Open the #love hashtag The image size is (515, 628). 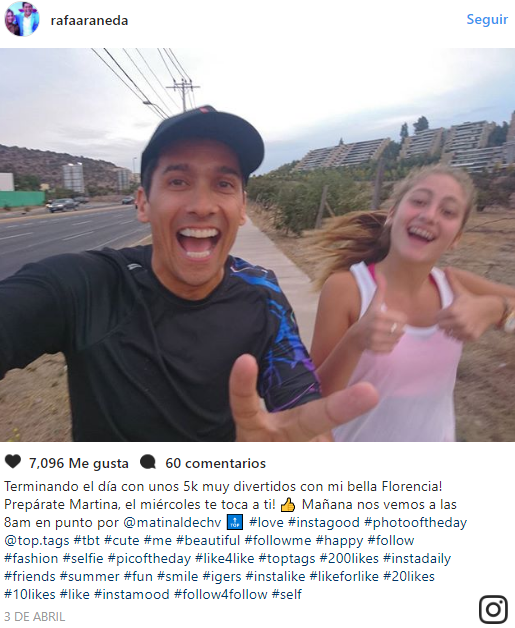tap(266, 523)
